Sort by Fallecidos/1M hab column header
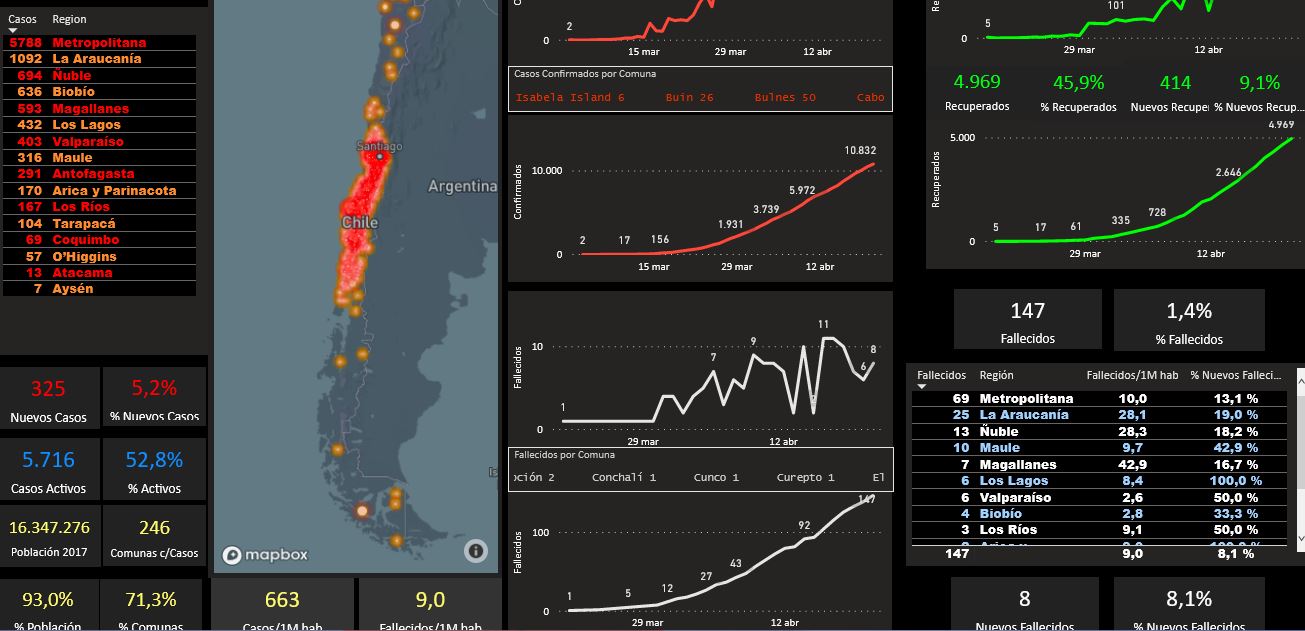 (x=1131, y=376)
